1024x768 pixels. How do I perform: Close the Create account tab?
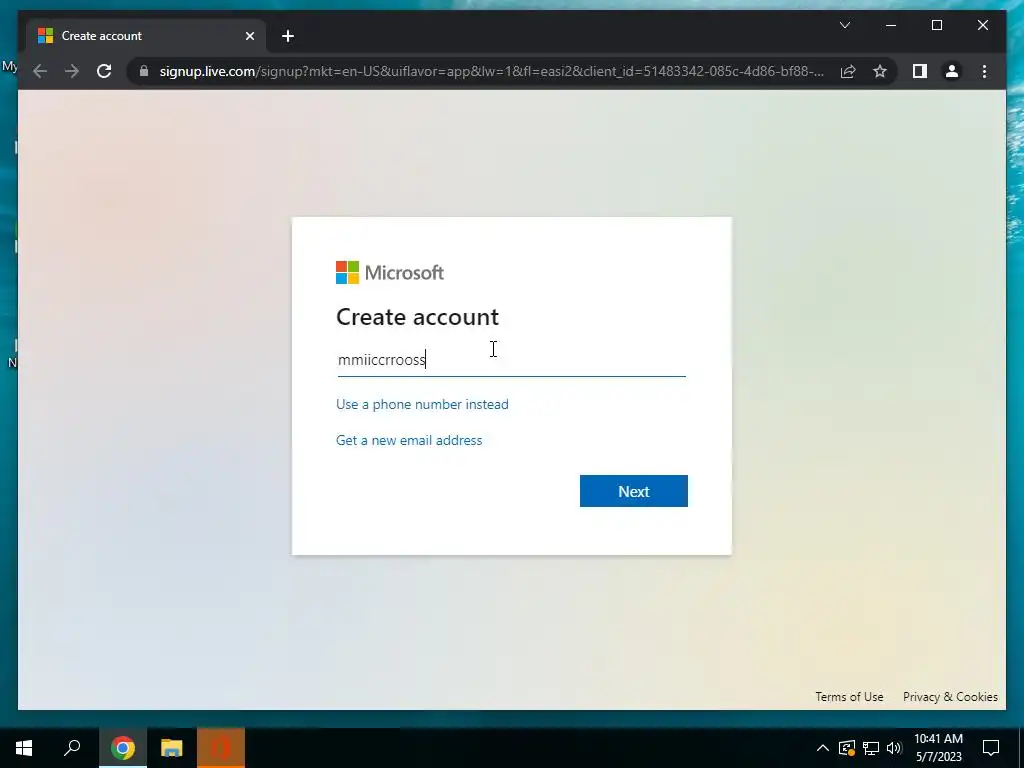249,36
